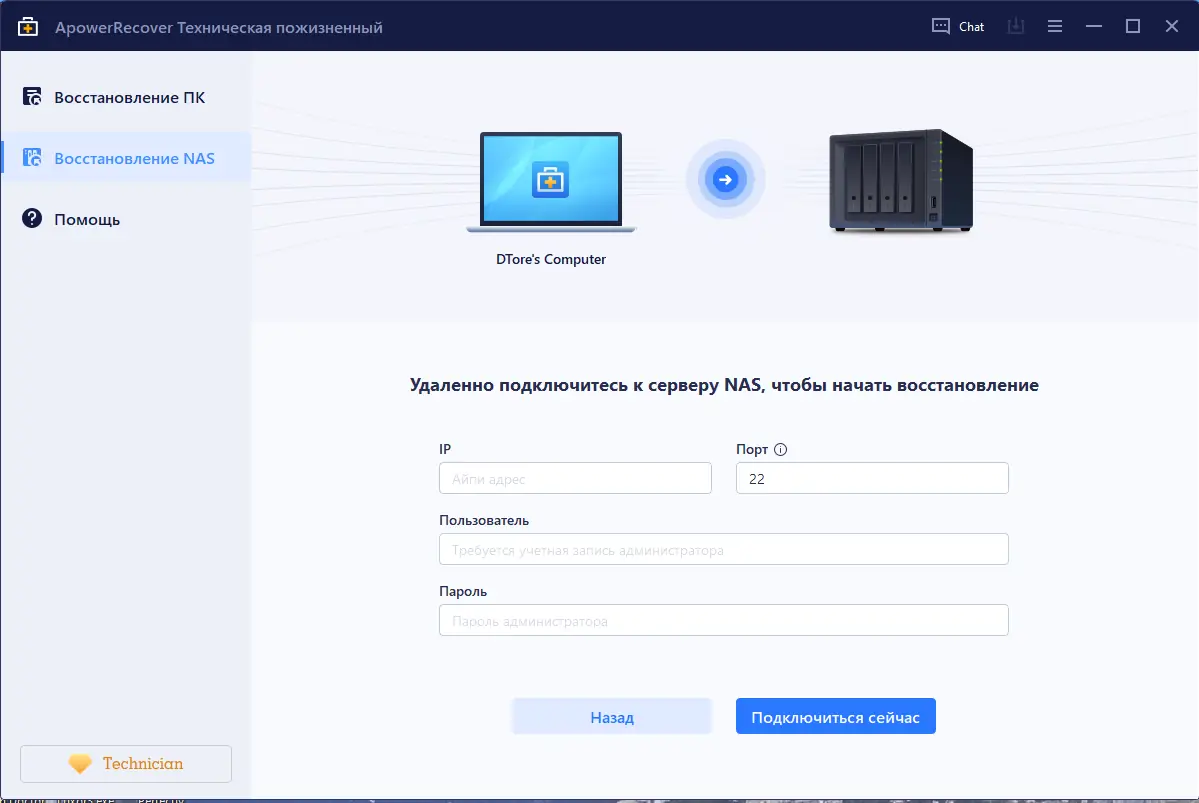Click the DTore's Computer laptop illustration
Image resolution: width=1199 pixels, height=803 pixels.
click(x=550, y=181)
